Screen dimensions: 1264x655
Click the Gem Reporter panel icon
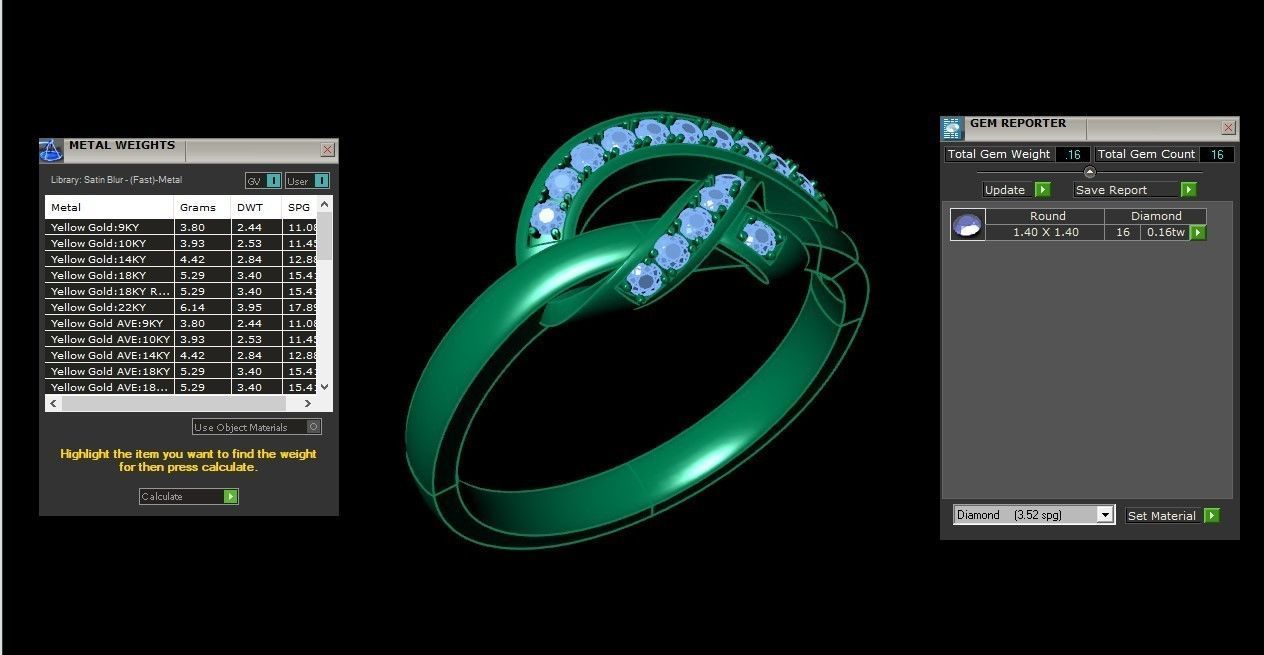pos(952,128)
